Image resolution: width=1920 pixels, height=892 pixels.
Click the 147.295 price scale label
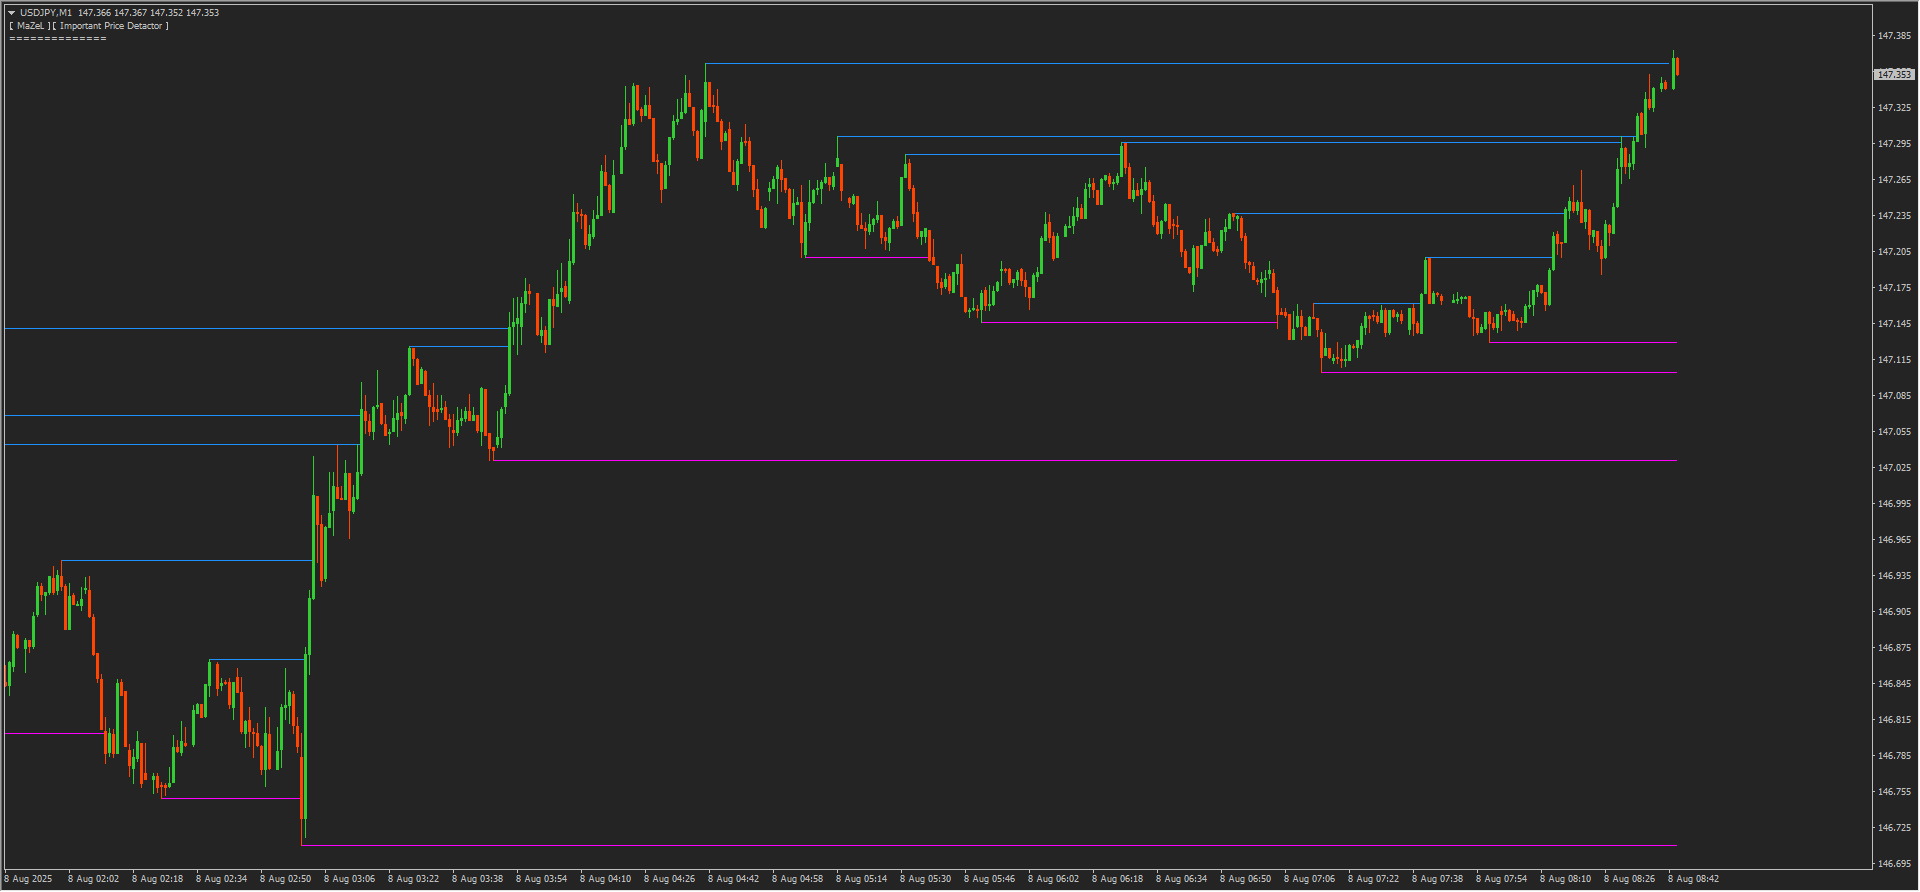click(x=1894, y=144)
